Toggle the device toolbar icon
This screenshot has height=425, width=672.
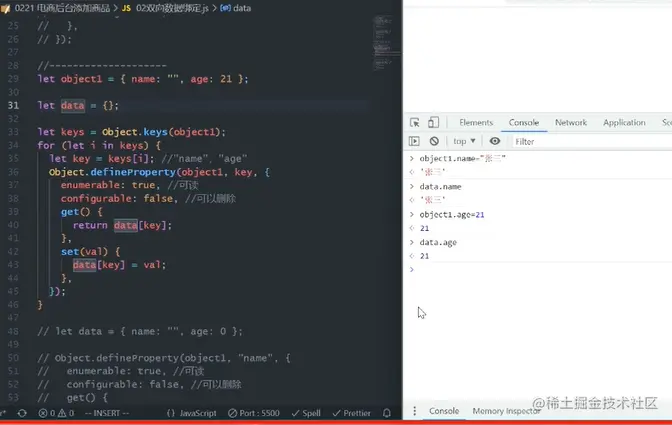(x=433, y=123)
